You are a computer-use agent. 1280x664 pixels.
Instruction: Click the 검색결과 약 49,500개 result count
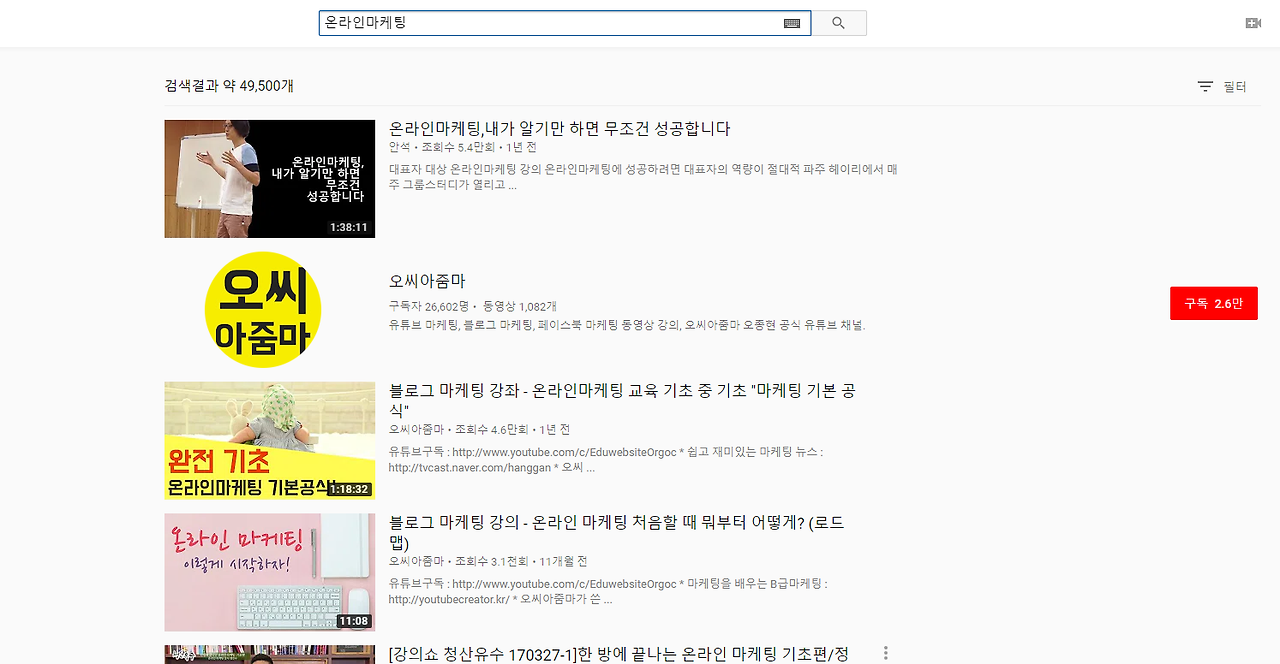(229, 86)
